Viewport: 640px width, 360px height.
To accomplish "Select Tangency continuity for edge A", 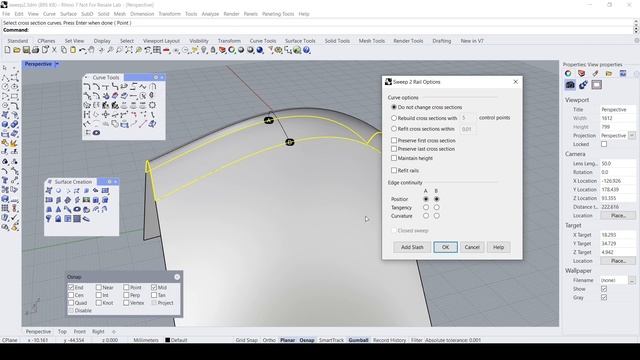I will [426, 207].
